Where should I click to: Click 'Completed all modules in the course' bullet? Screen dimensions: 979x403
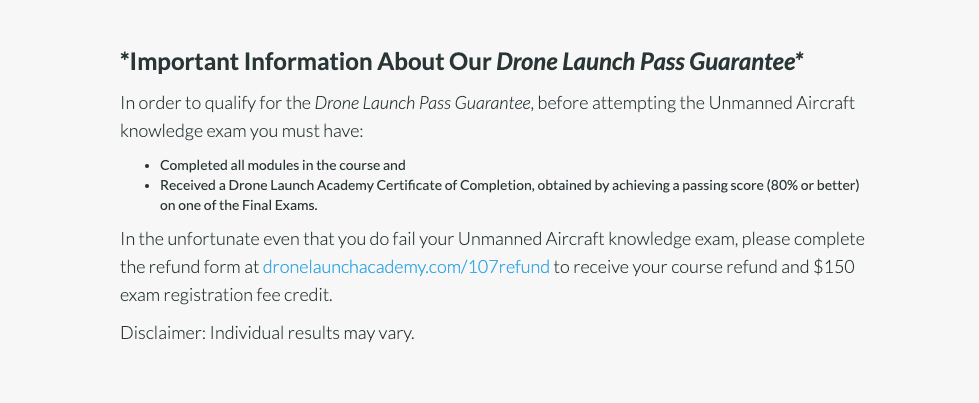pyautogui.click(x=282, y=165)
